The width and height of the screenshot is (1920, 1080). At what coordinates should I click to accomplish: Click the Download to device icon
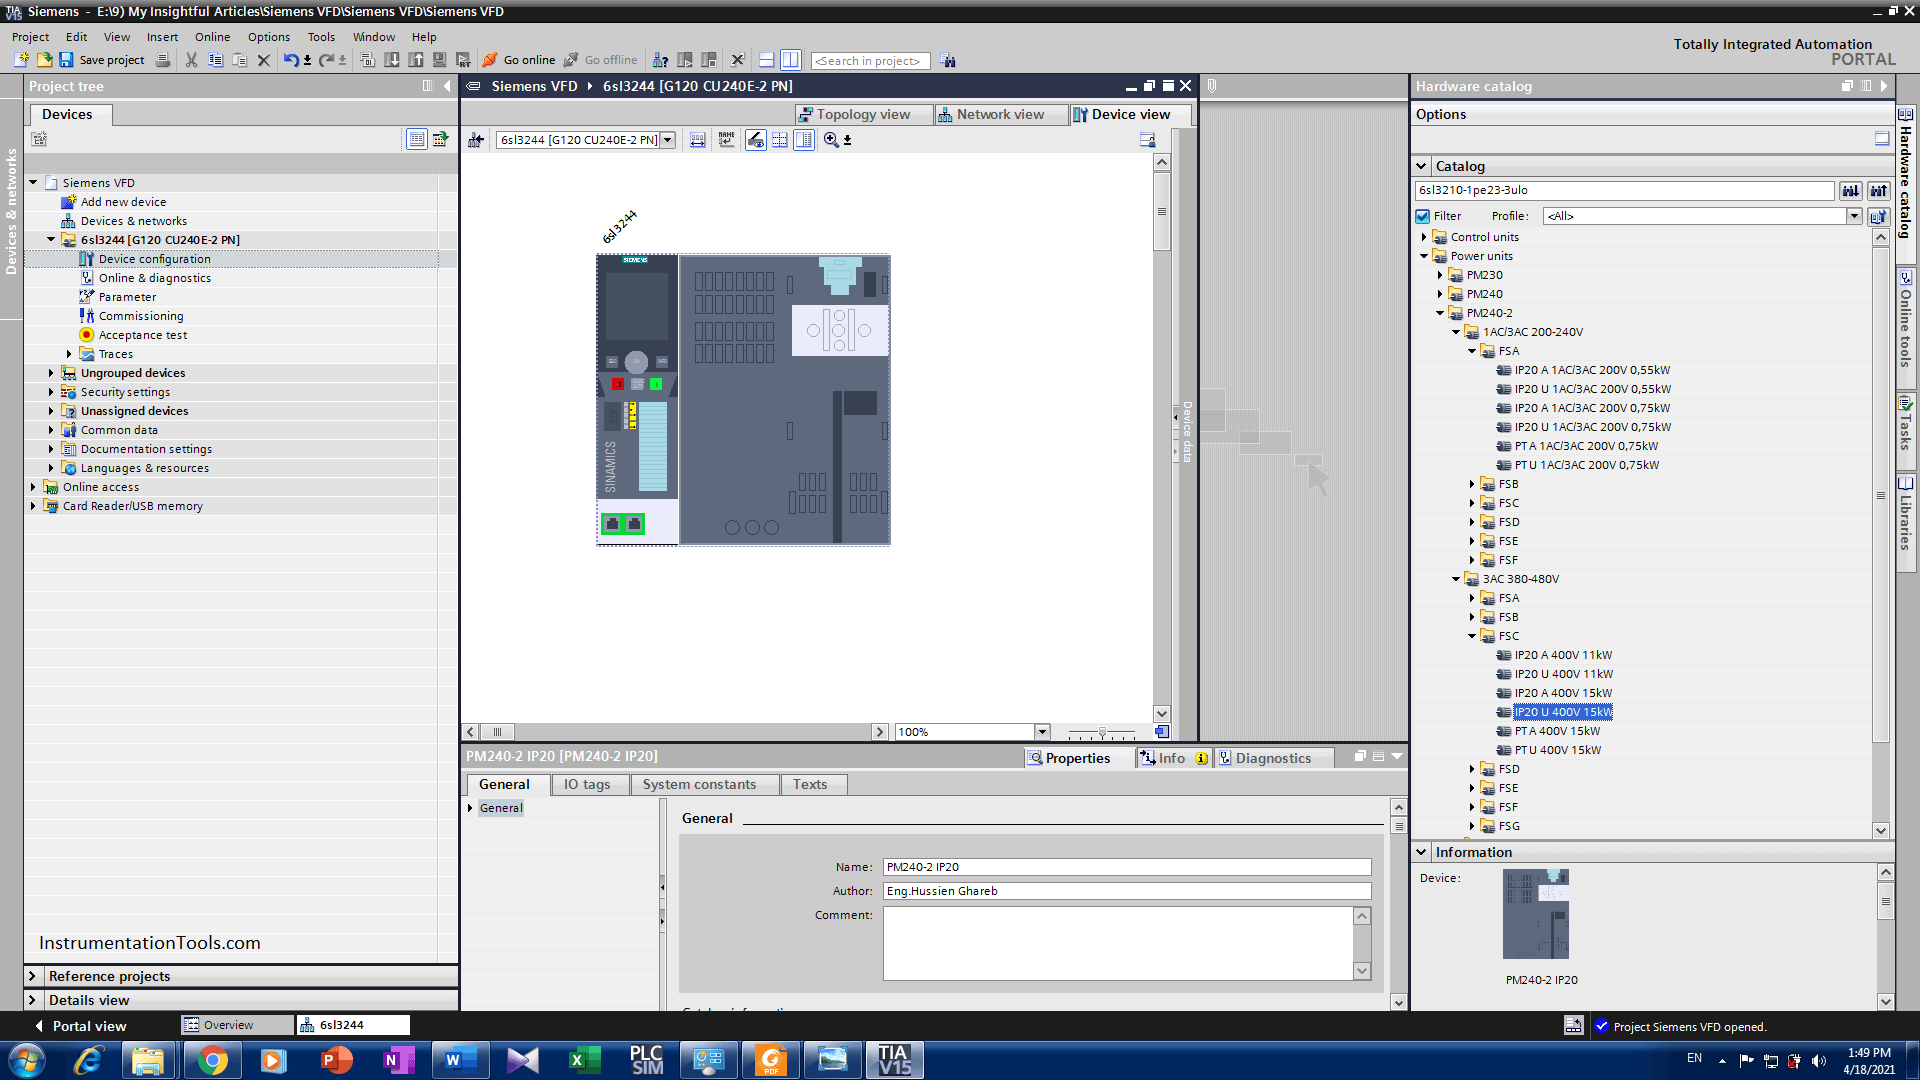pos(392,60)
